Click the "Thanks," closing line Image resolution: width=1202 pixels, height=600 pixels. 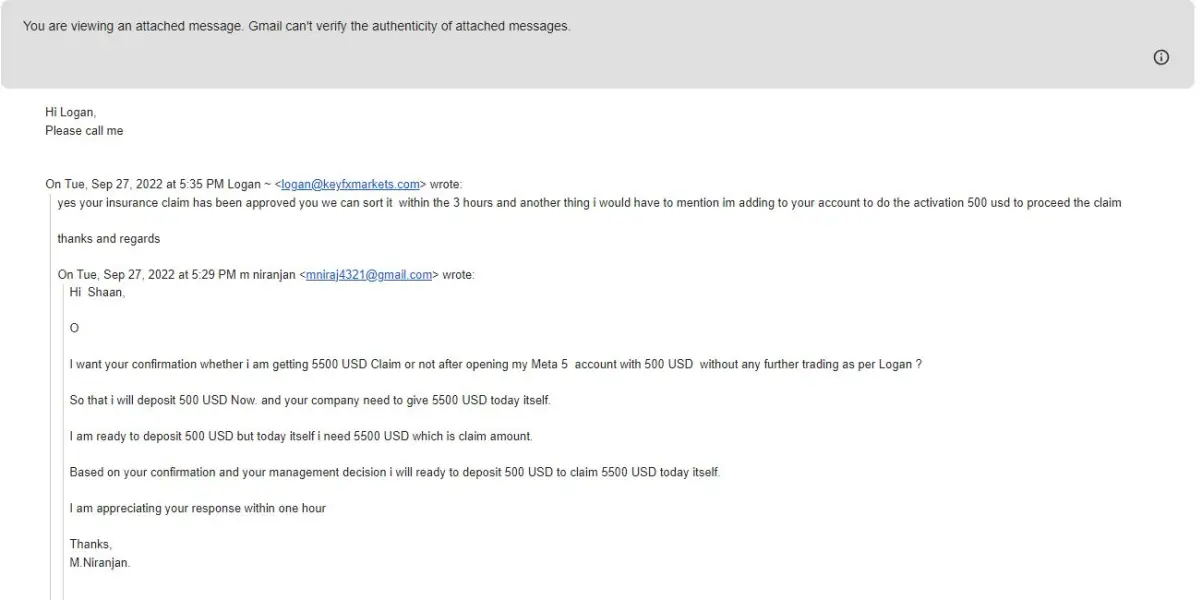click(x=90, y=544)
